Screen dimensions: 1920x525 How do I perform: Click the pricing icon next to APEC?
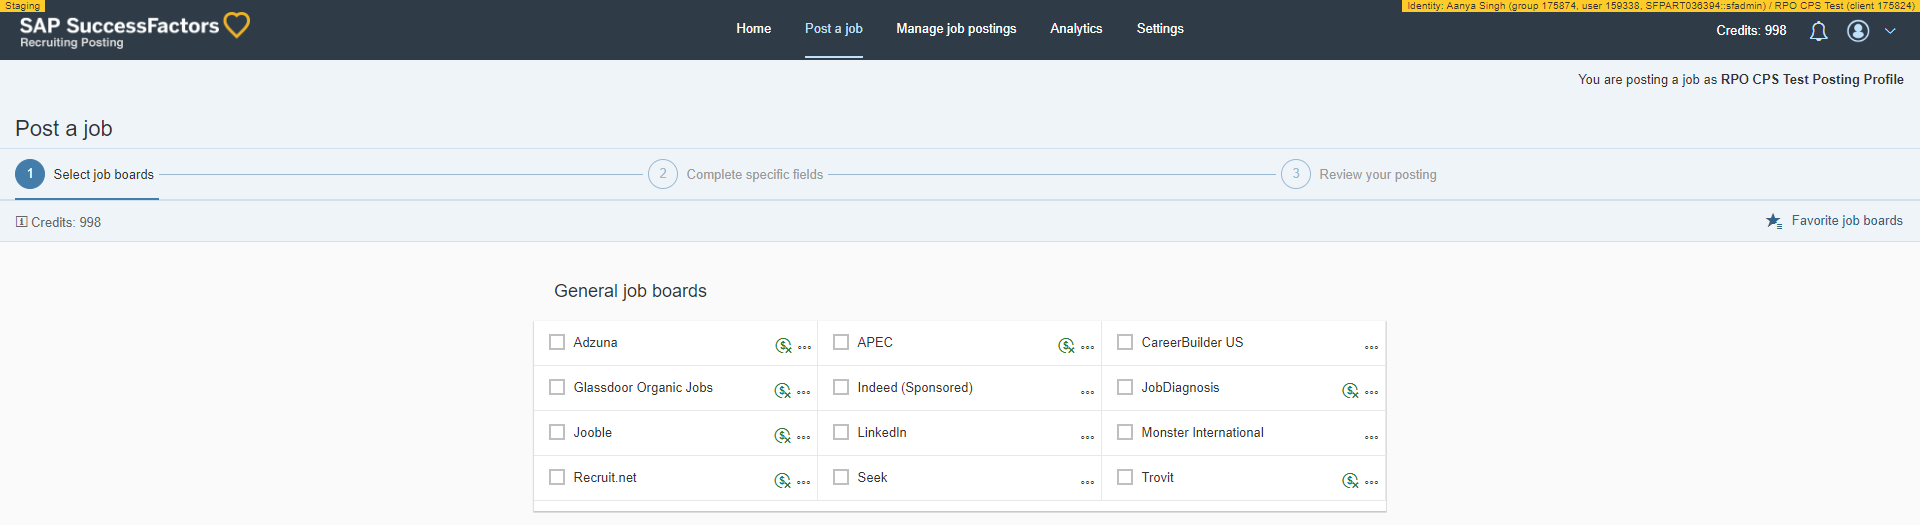(1066, 346)
